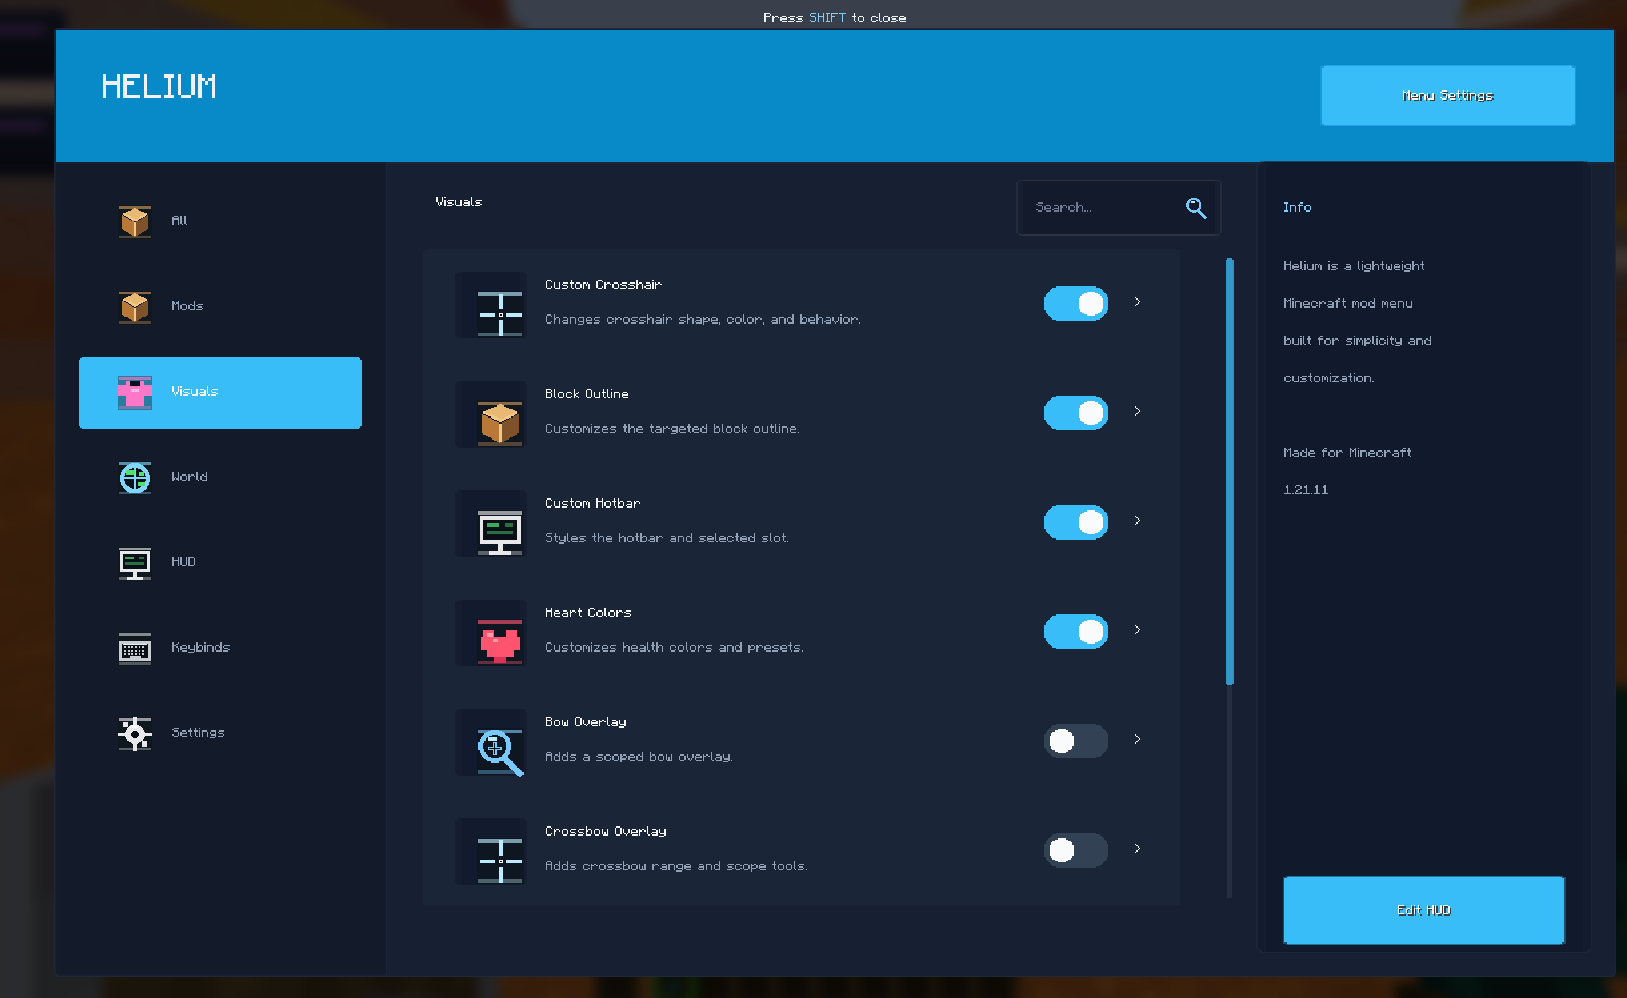This screenshot has width=1627, height=998.
Task: Open the Settings category
Action: pyautogui.click(x=220, y=734)
